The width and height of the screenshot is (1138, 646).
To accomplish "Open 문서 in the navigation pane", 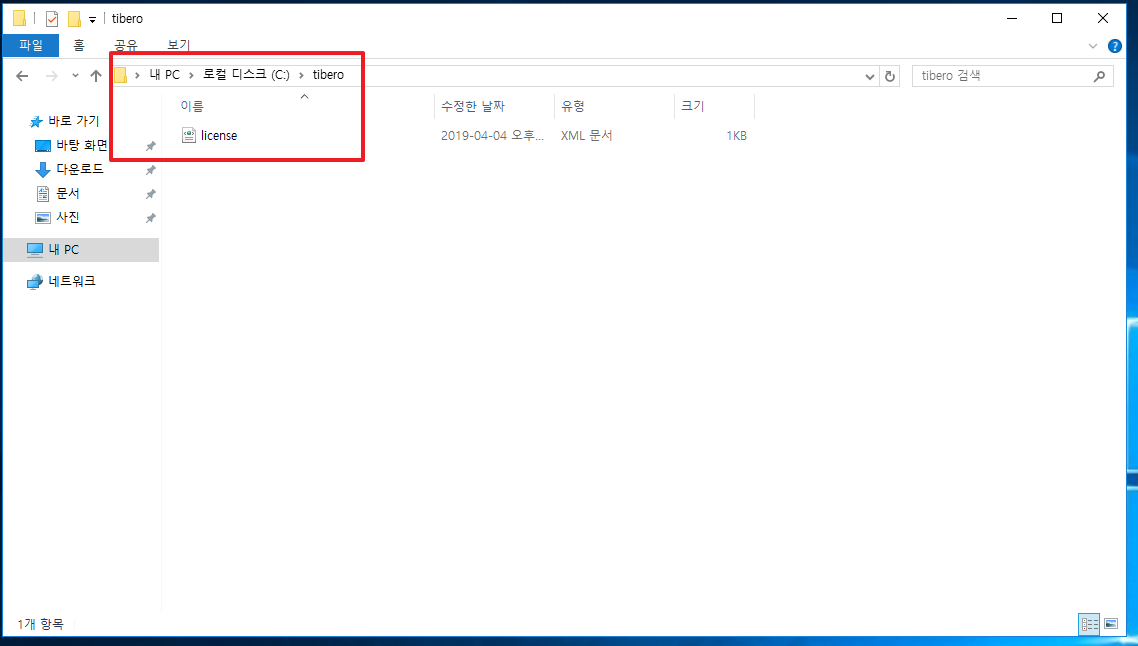I will [67, 193].
